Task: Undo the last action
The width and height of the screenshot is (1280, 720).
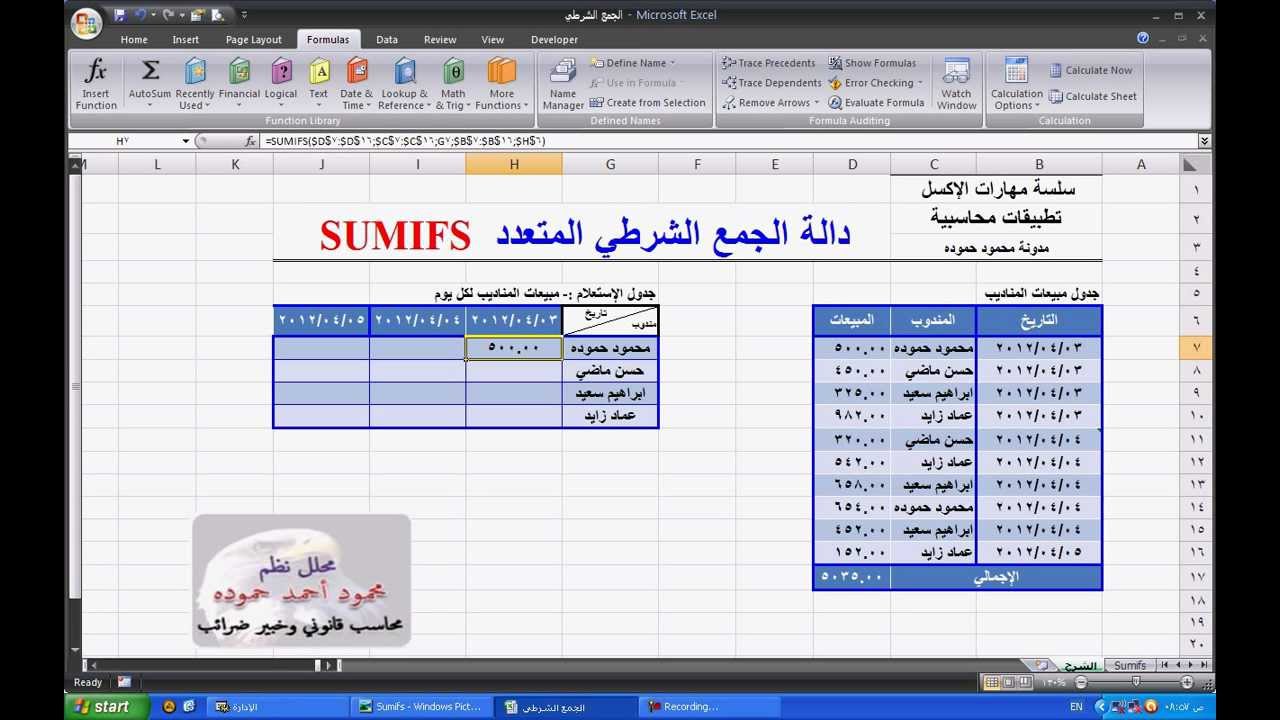Action: 142,15
